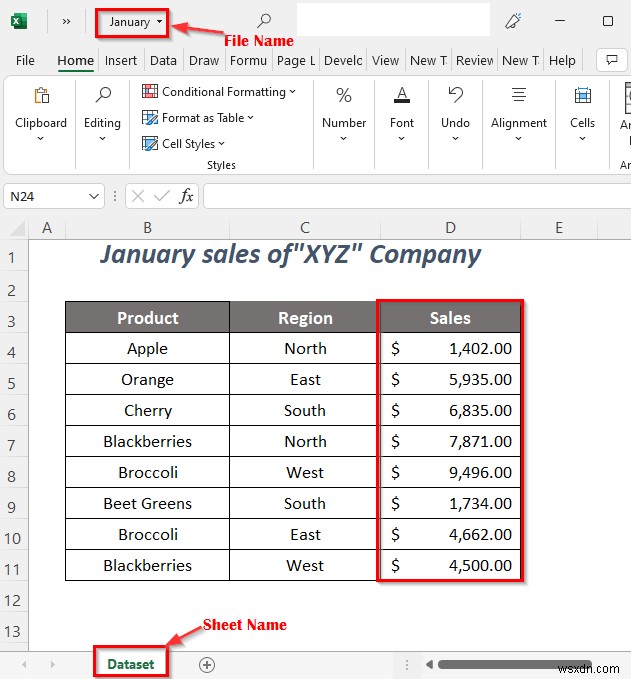
Task: Select the sales value 1,402.00
Action: pyautogui.click(x=450, y=349)
